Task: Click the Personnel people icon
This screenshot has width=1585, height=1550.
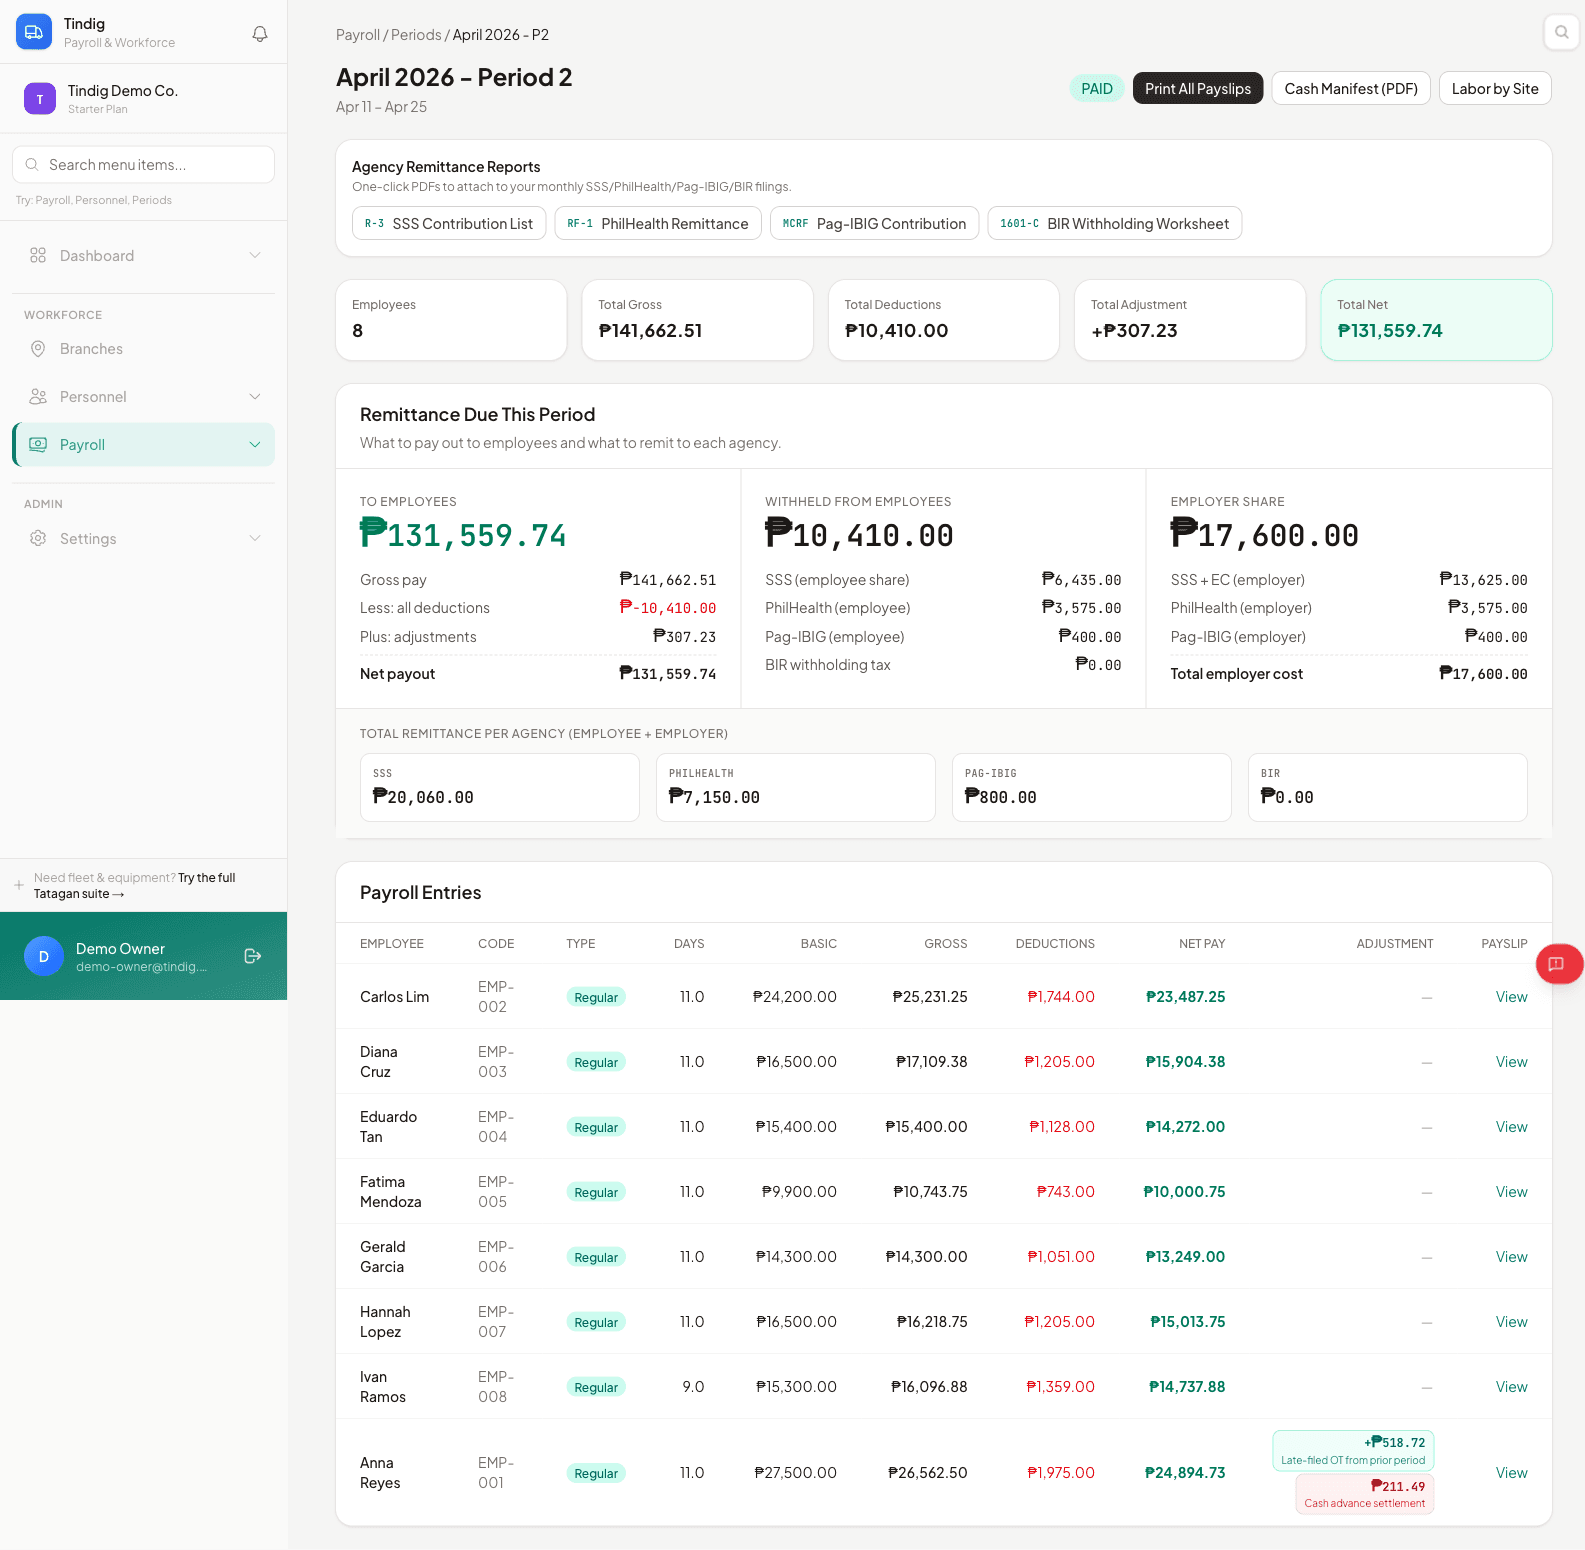Action: click(x=38, y=396)
